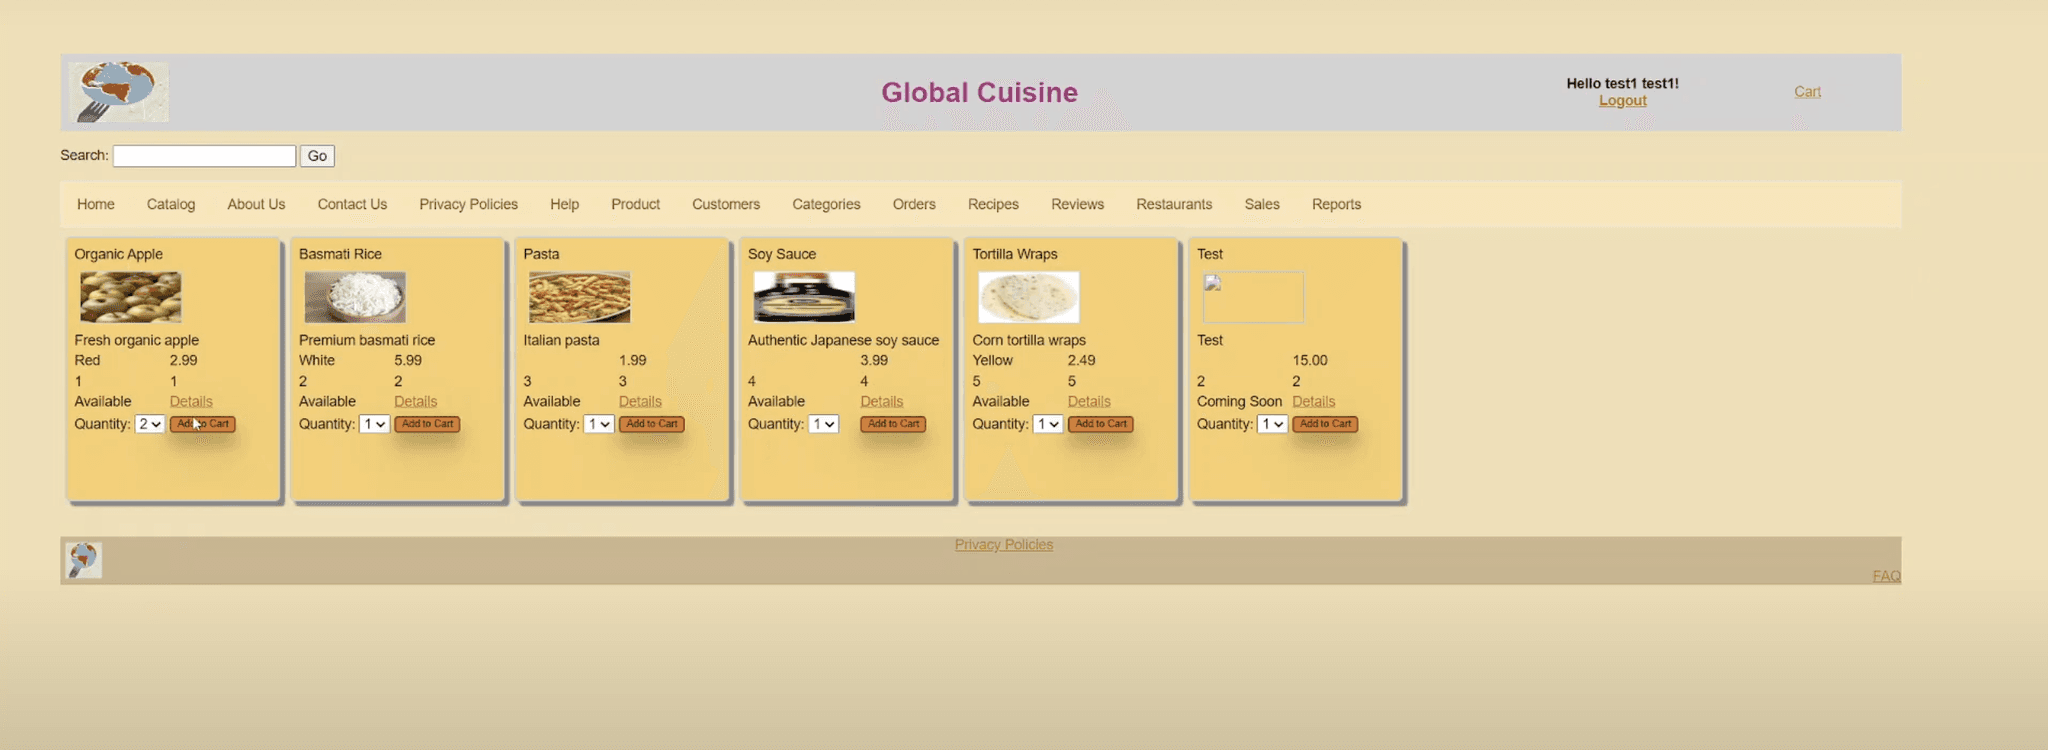View Soy Sauce Details link
The width and height of the screenshot is (2048, 750).
[x=881, y=402]
